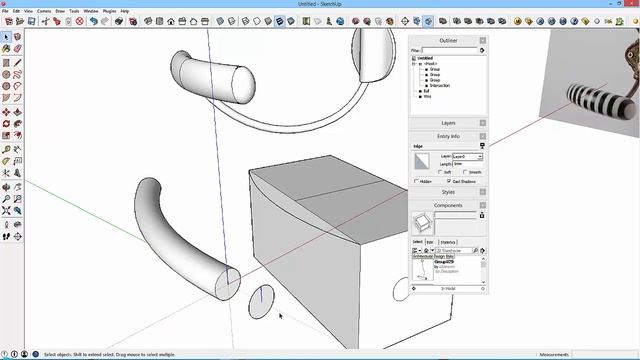Select the Intersection item in Outliner

(x=440, y=86)
